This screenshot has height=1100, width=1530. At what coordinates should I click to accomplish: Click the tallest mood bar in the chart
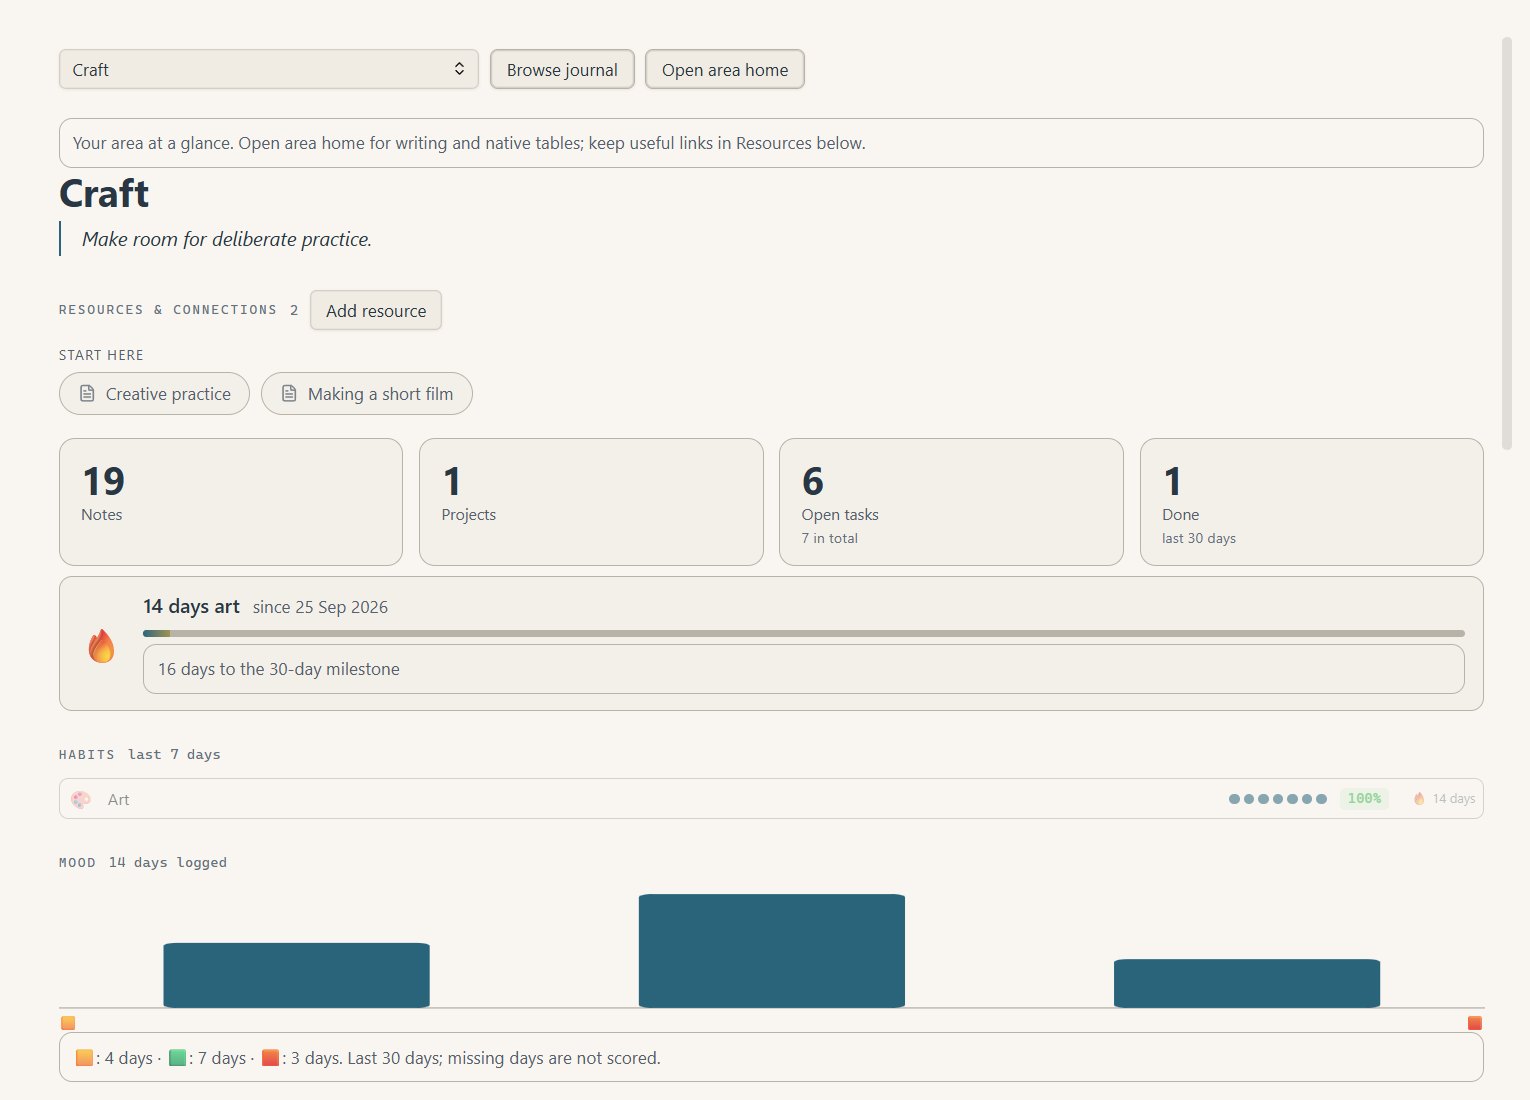[x=772, y=951]
